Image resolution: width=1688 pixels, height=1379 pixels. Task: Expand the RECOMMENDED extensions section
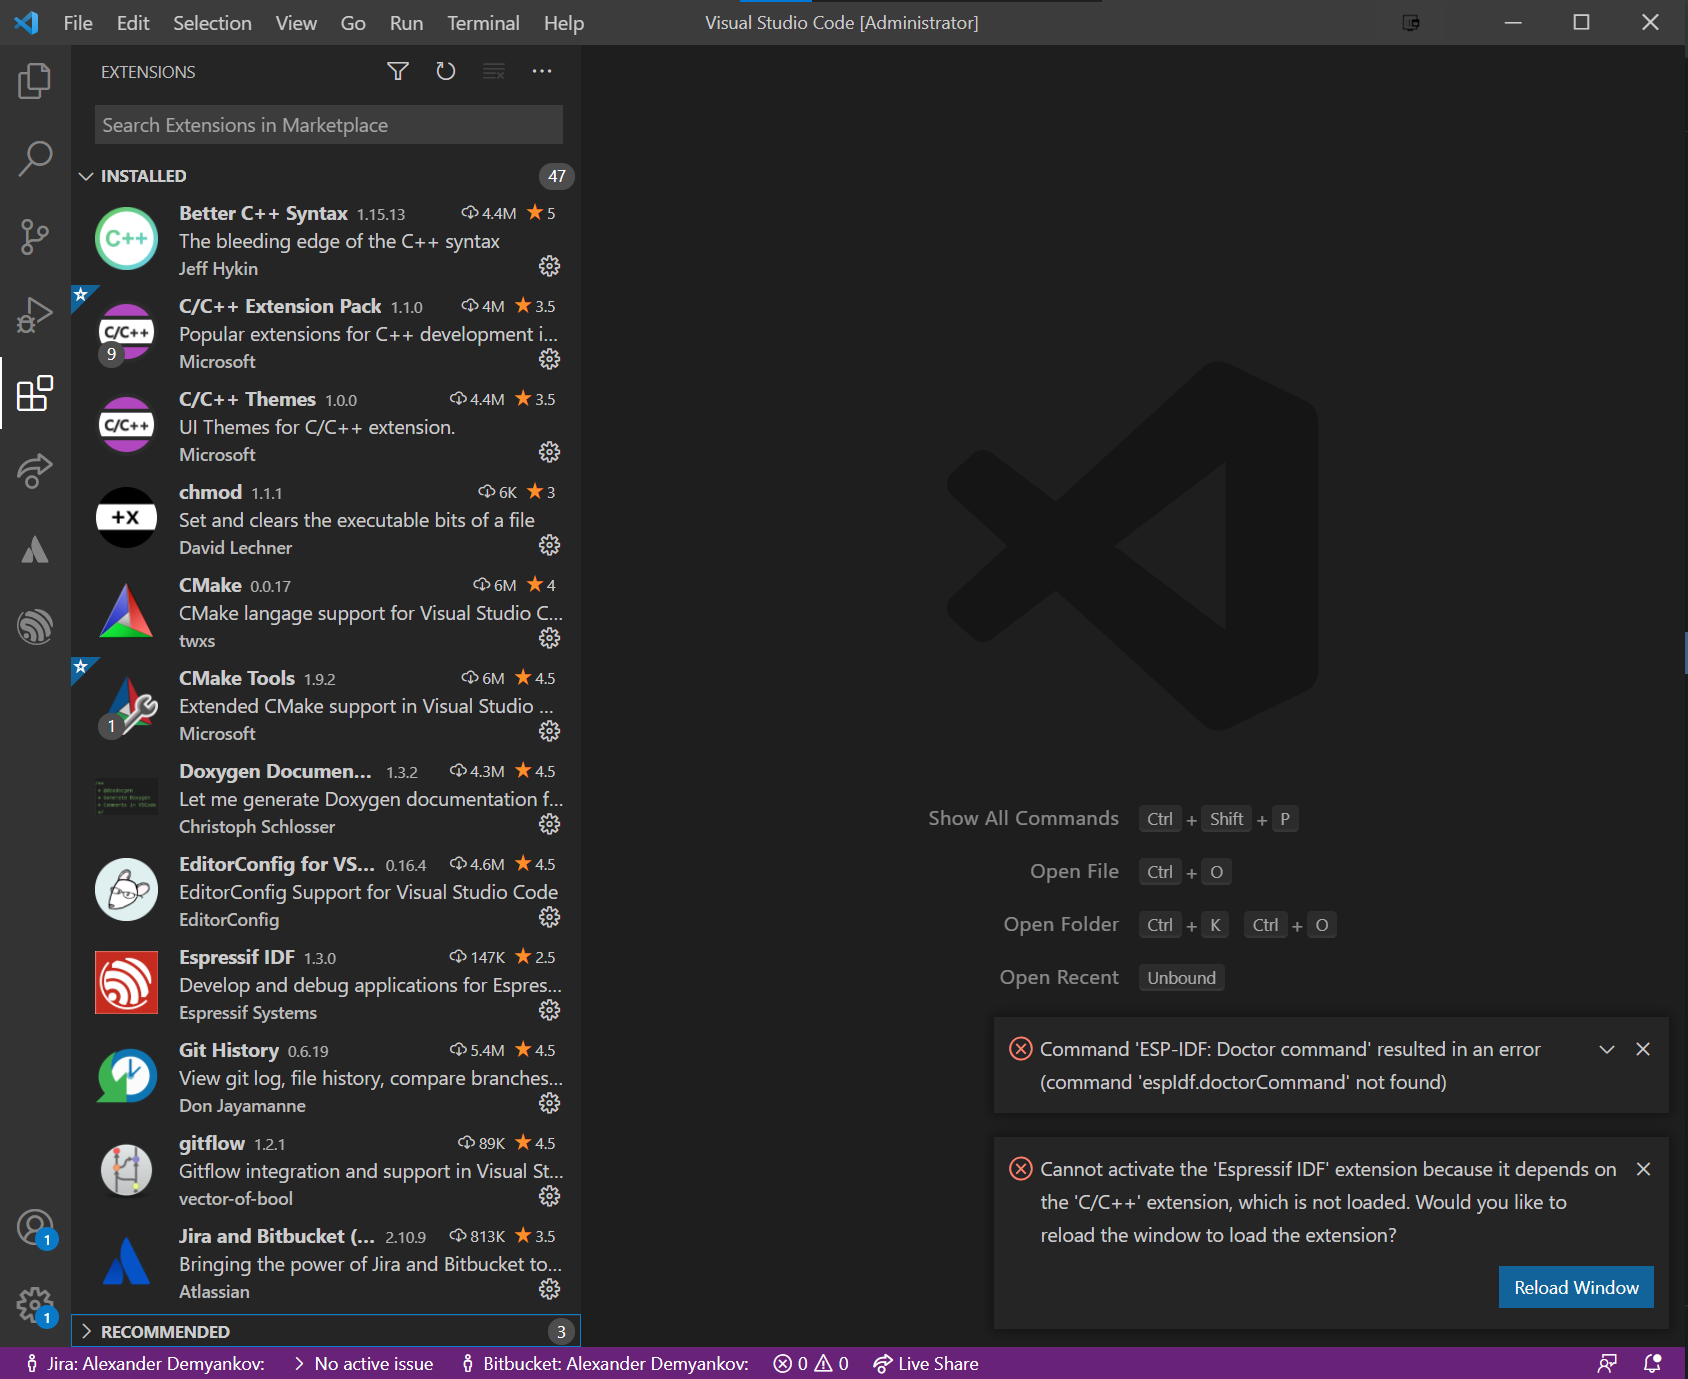click(x=87, y=1331)
